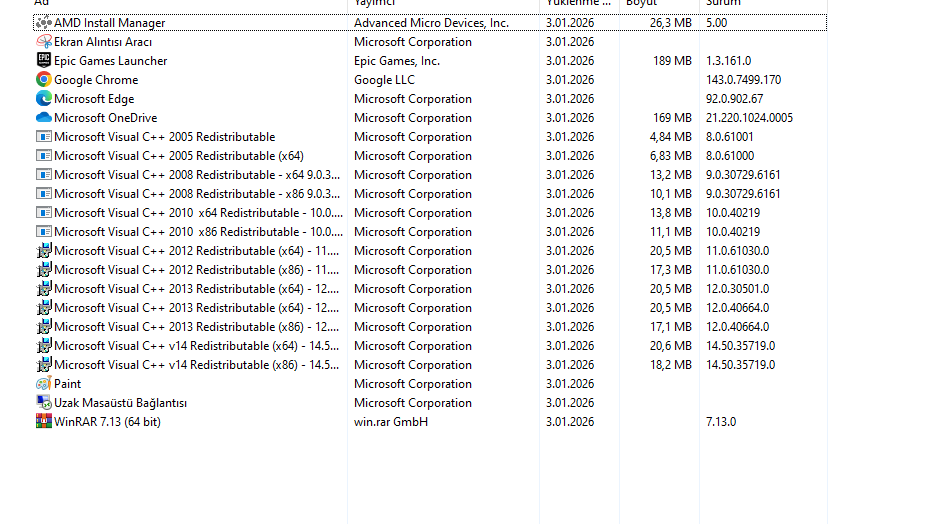Viewport: 937px width, 524px height.
Task: Click icon of Visual C++ 2012 Redistributable (x86)
Action: (44, 270)
